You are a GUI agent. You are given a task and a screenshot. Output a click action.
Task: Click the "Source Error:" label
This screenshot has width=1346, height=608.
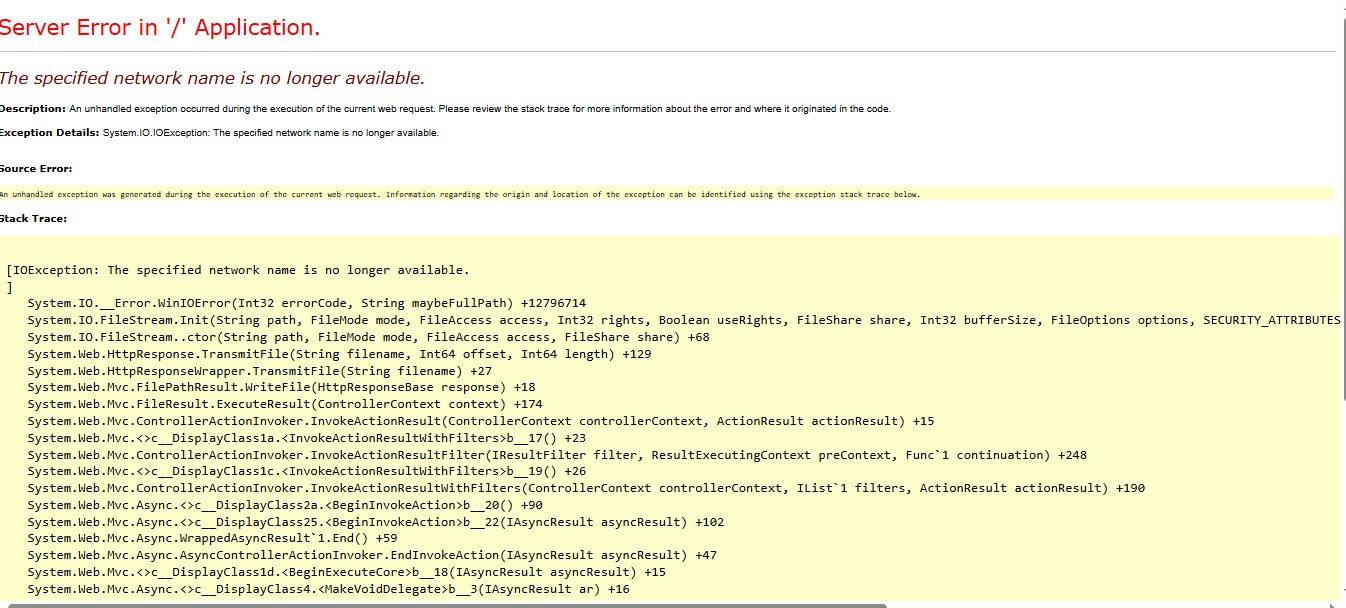(36, 169)
